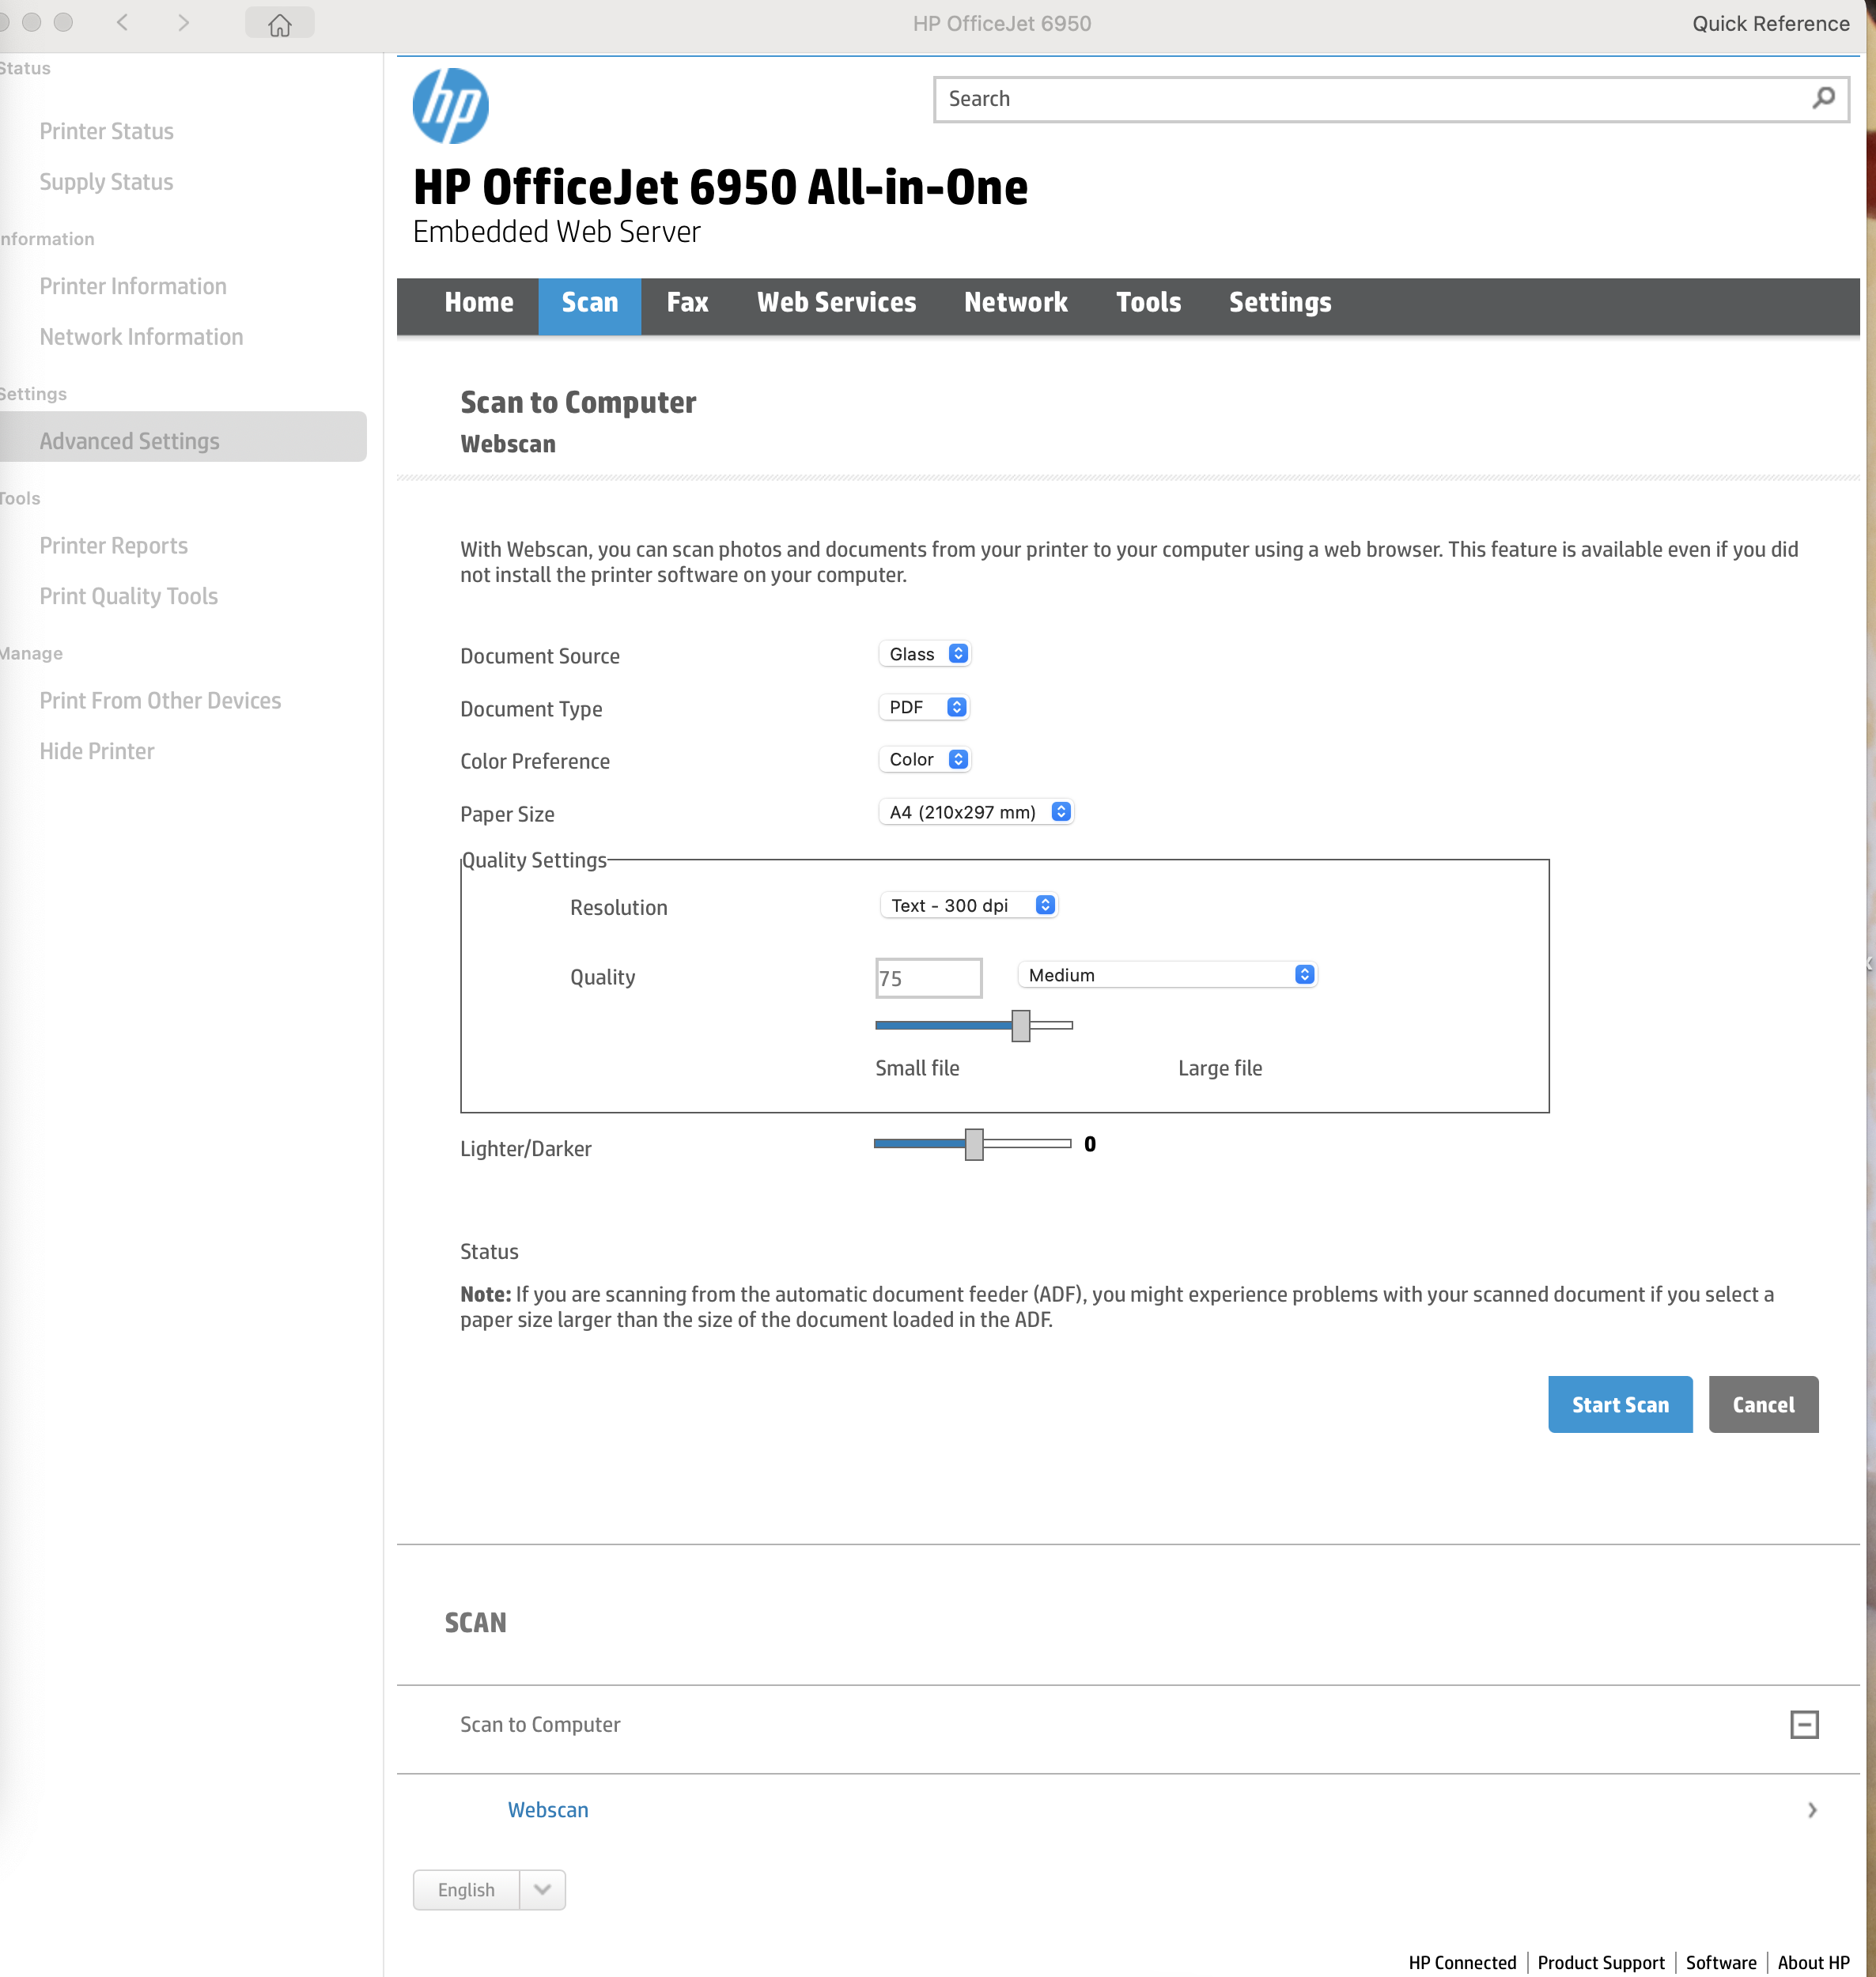Switch to the Fax tab
The width and height of the screenshot is (1876, 1977).
pos(687,303)
